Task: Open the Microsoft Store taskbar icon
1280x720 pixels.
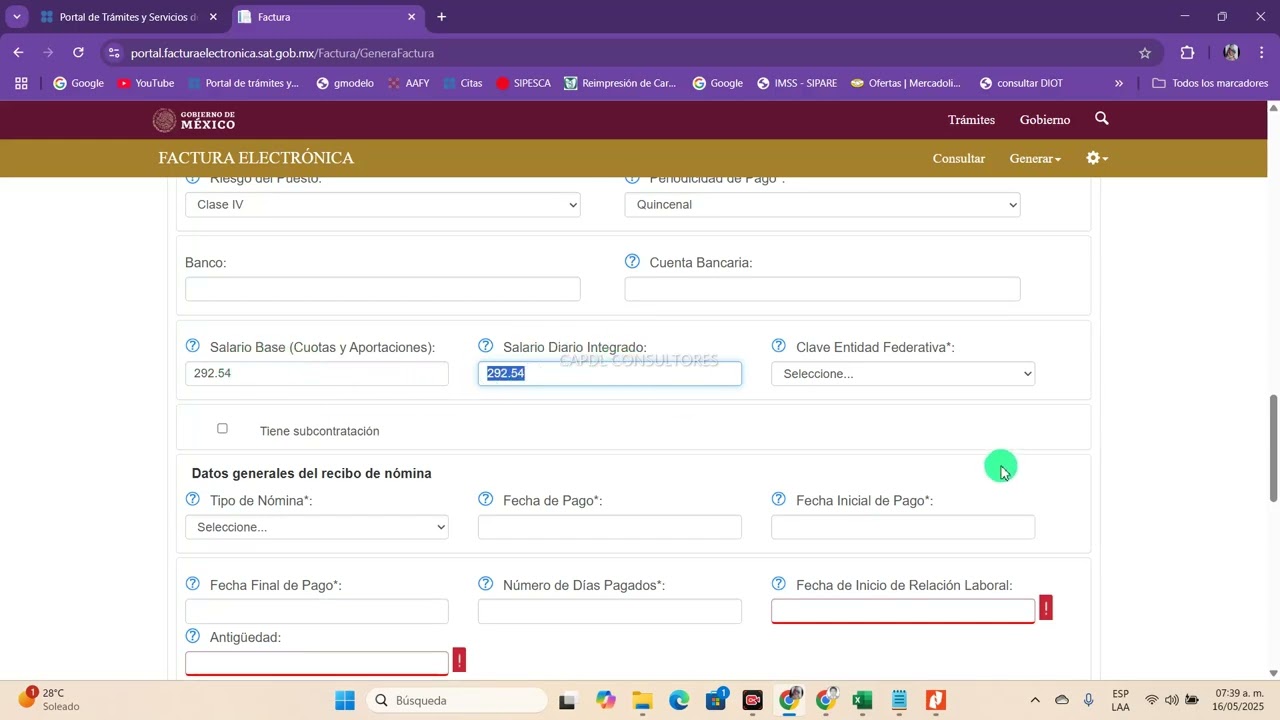Action: [716, 700]
